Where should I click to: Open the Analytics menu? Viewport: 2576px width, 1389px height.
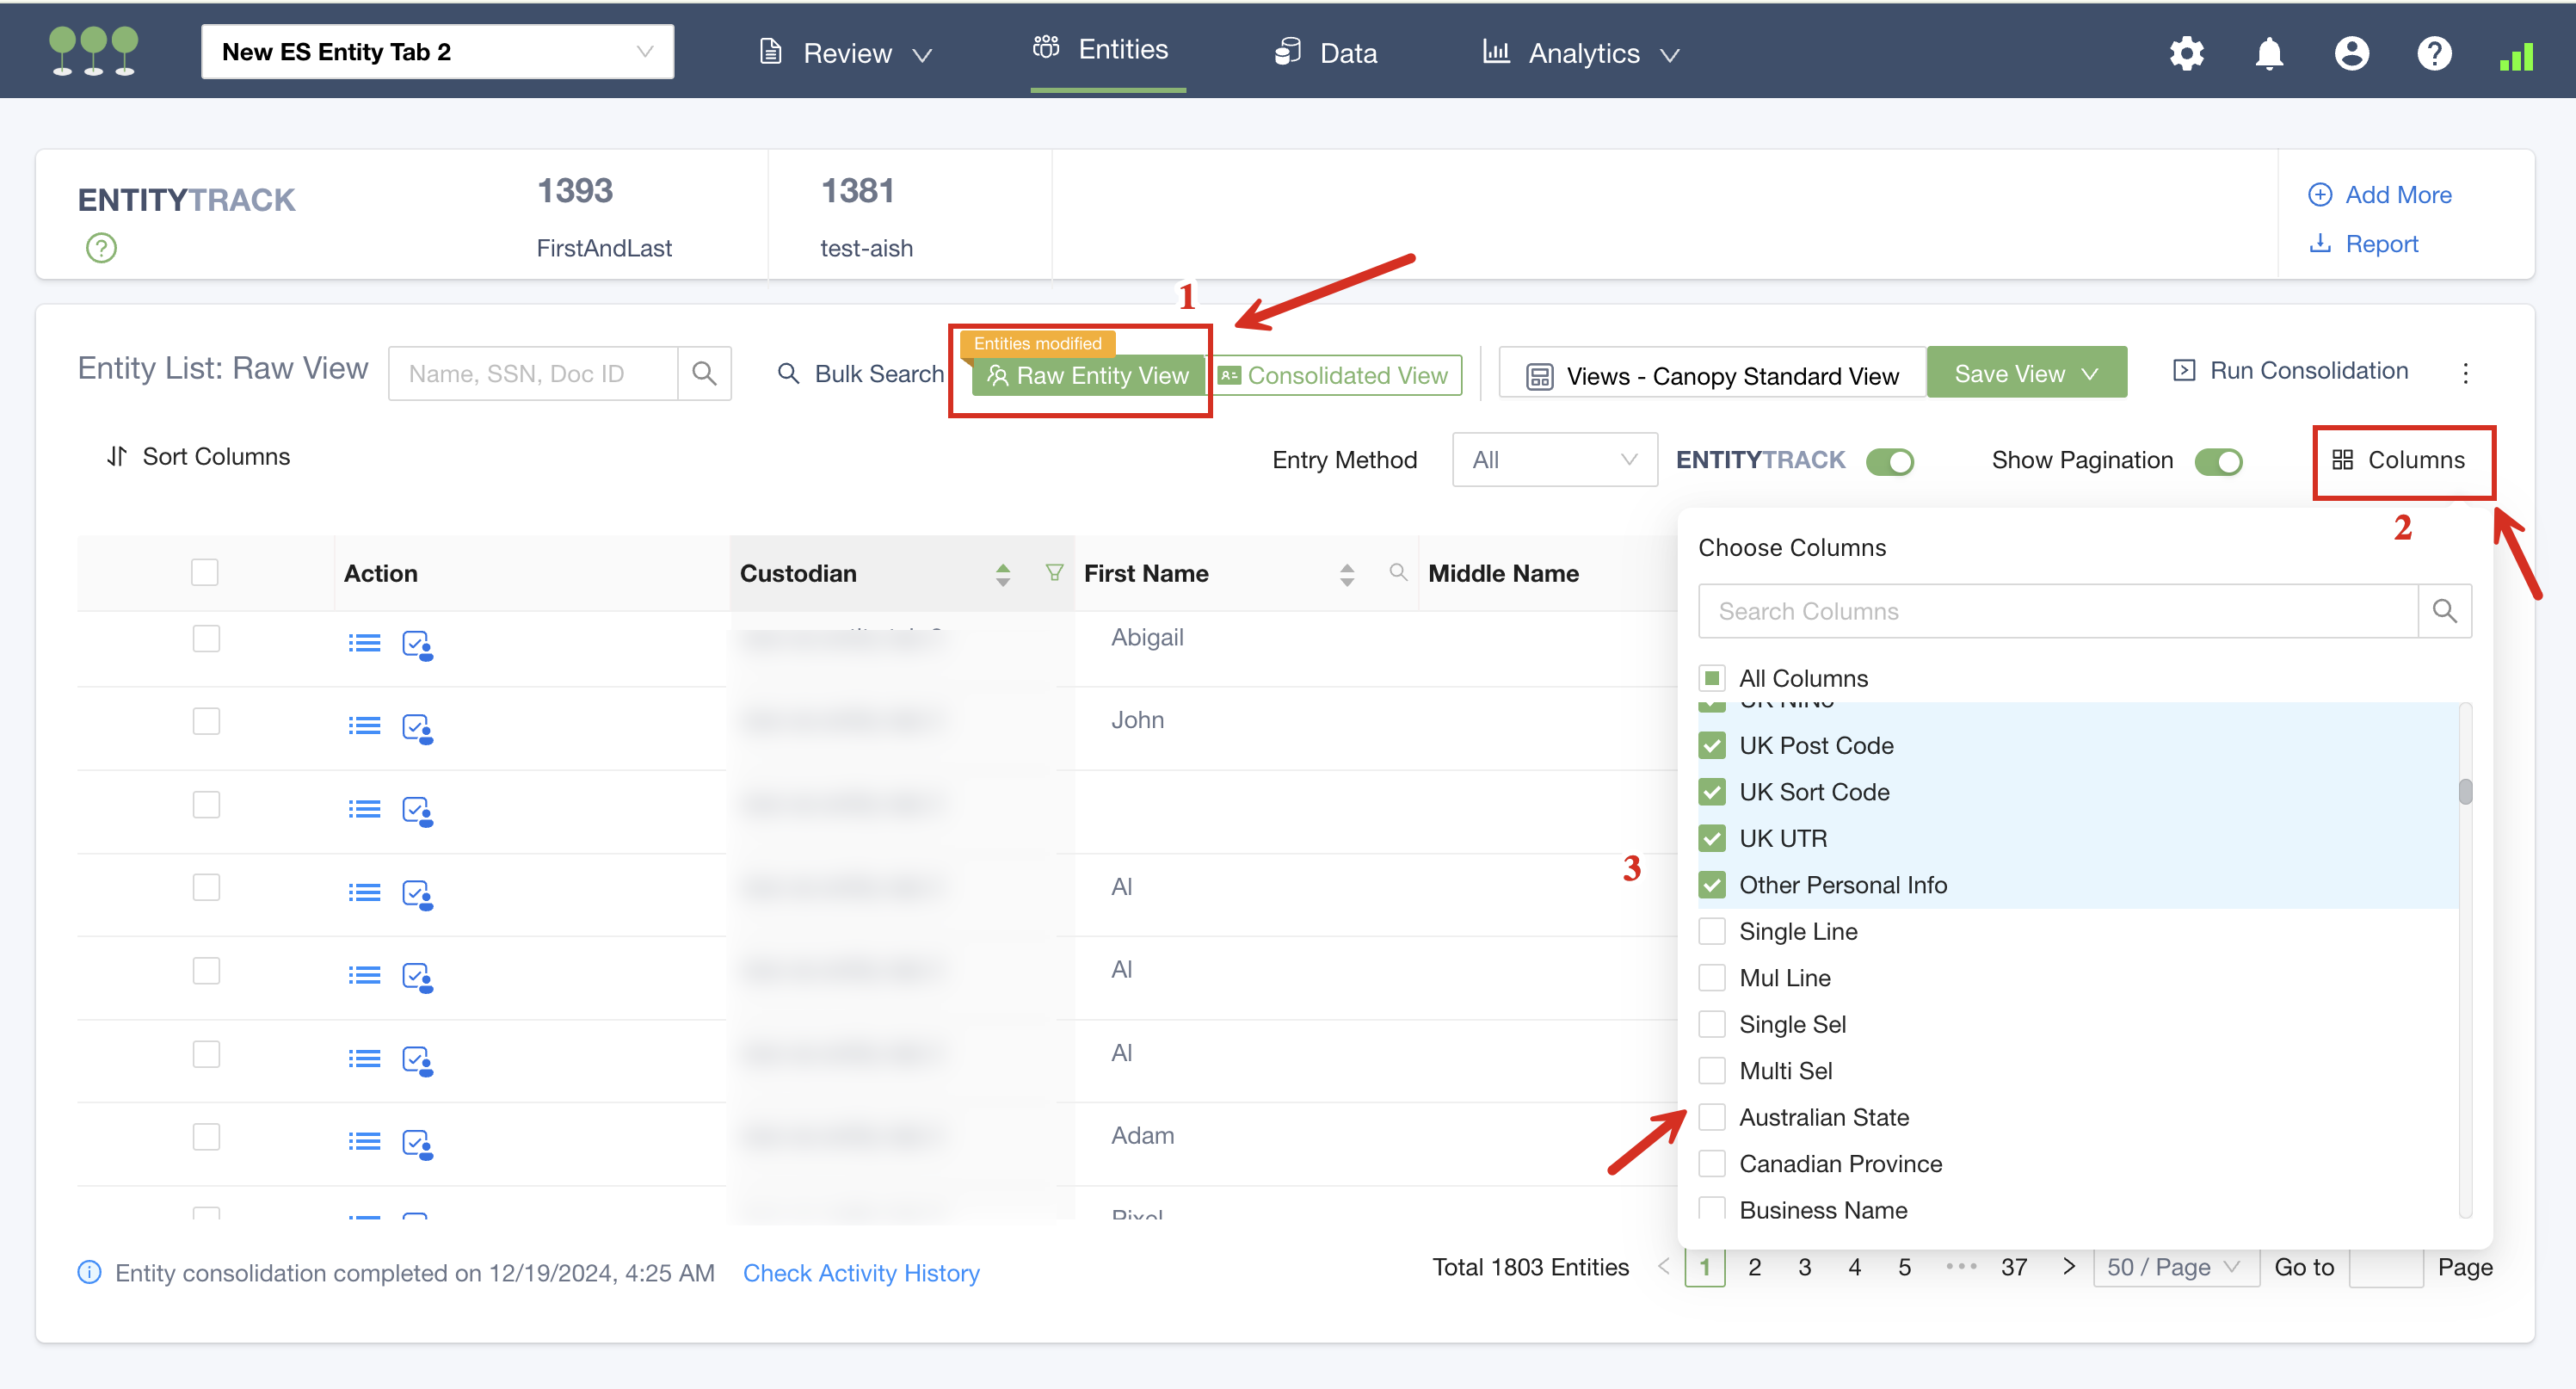click(x=1581, y=53)
